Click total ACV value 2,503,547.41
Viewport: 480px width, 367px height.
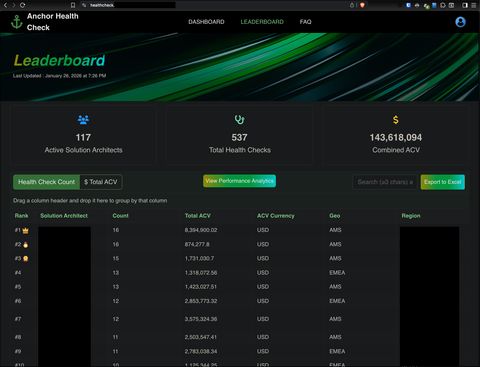coord(201,337)
